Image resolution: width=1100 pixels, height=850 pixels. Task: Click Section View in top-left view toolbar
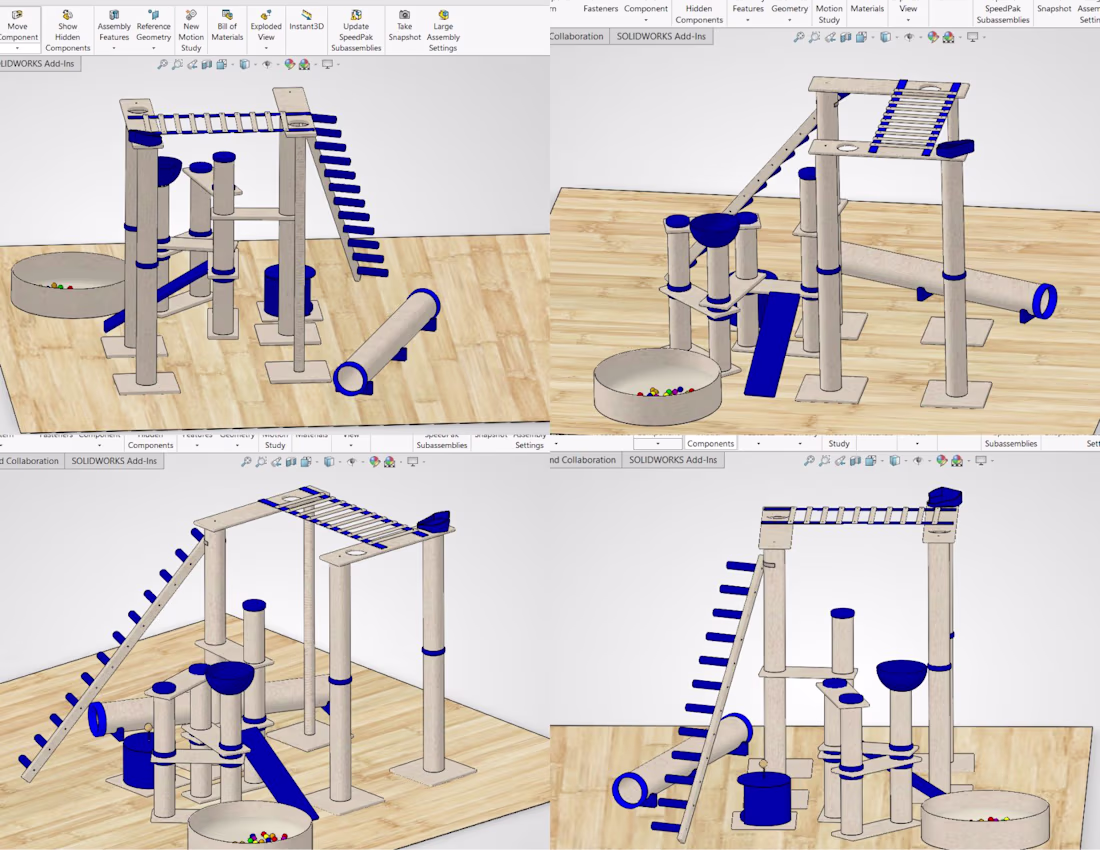(207, 65)
